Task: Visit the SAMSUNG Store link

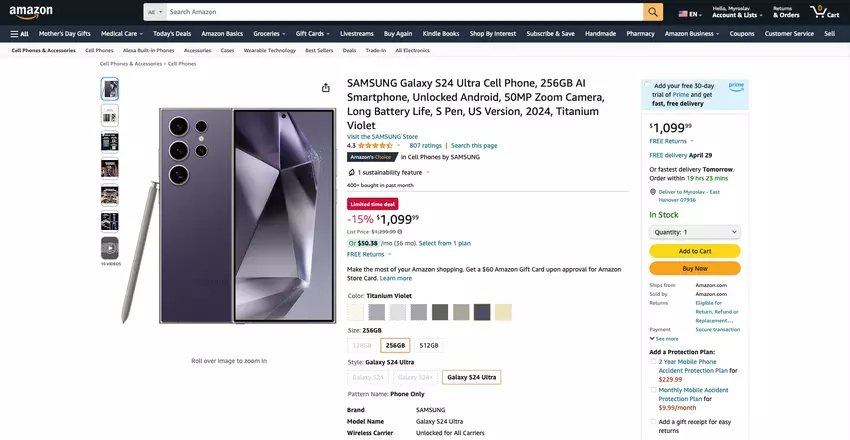Action: [382, 136]
